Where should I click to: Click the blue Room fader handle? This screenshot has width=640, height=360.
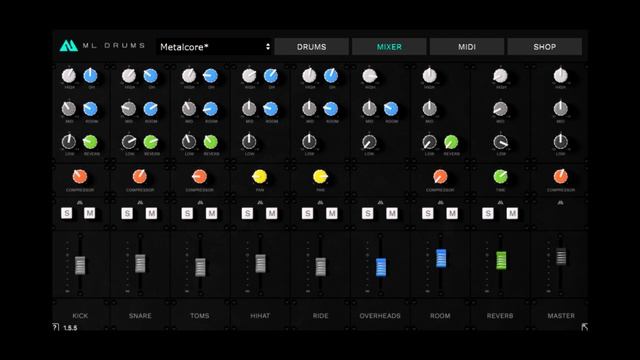(x=441, y=258)
